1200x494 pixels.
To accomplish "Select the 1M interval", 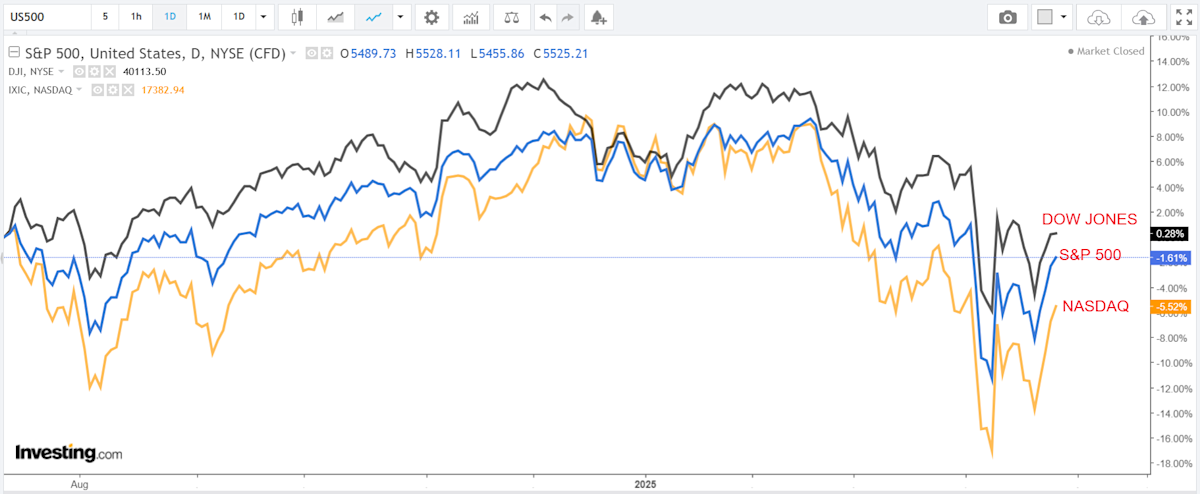I will pyautogui.click(x=204, y=17).
